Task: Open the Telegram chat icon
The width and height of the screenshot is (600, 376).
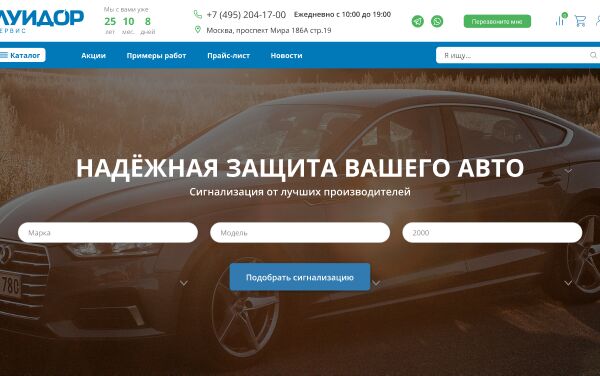Action: 417,21
